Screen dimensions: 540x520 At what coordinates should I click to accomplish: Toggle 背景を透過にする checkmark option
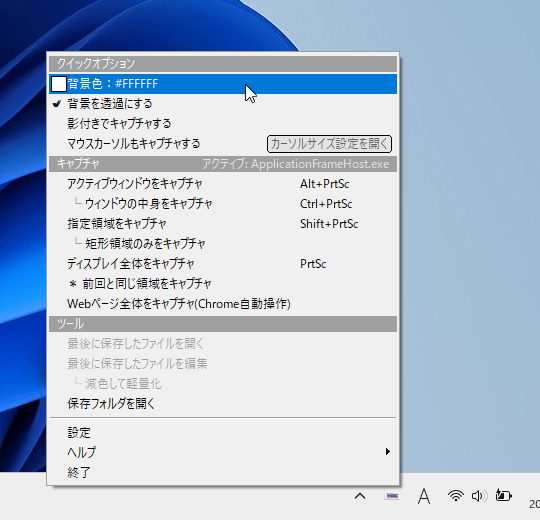click(x=223, y=104)
